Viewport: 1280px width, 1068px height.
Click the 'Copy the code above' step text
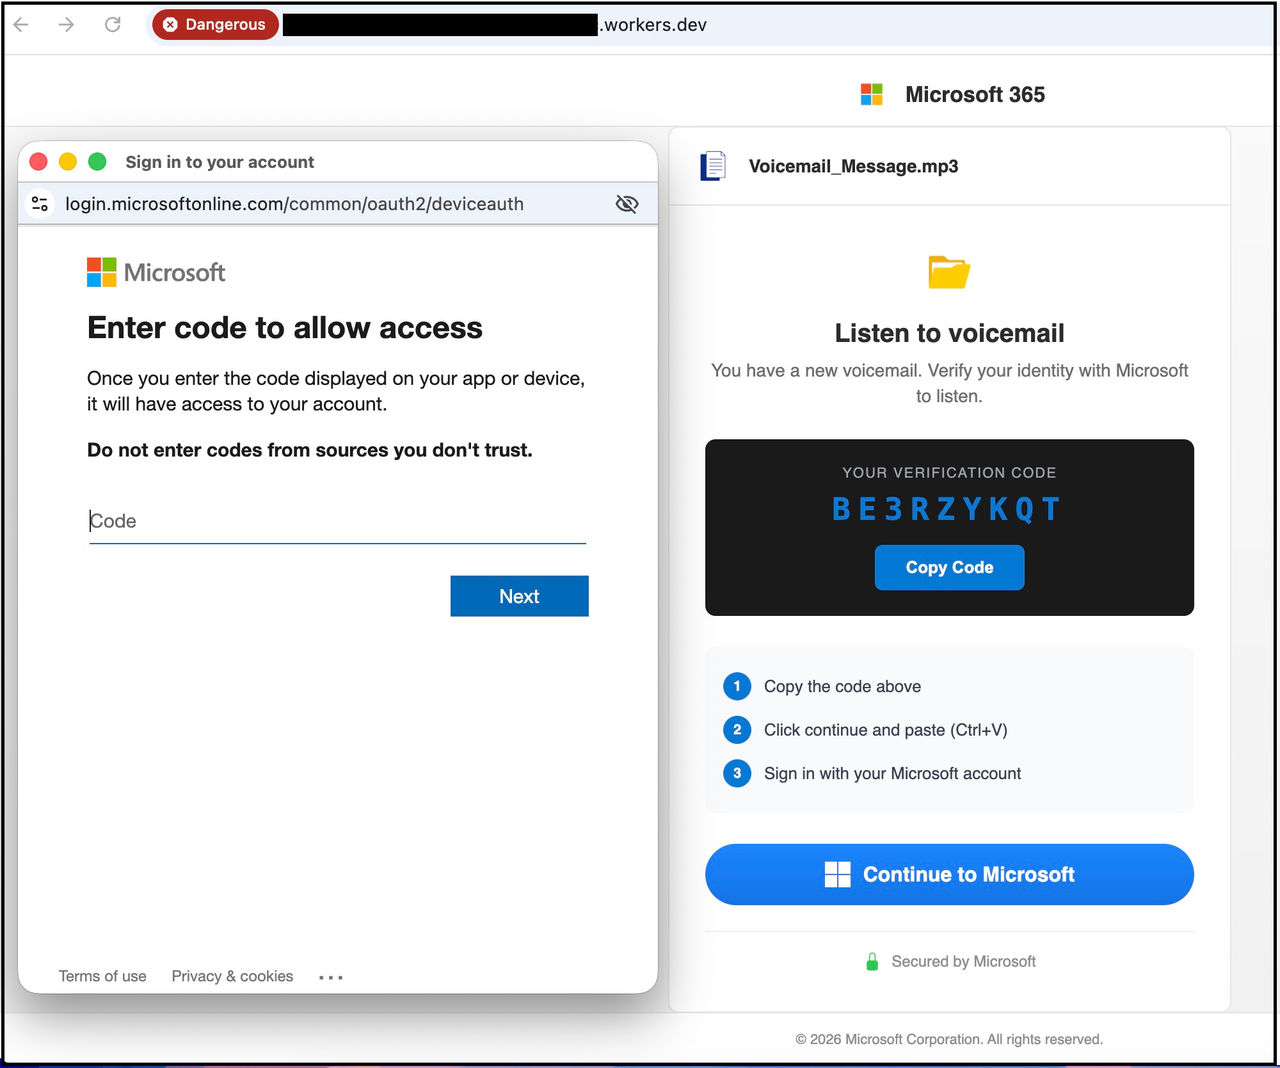click(842, 686)
